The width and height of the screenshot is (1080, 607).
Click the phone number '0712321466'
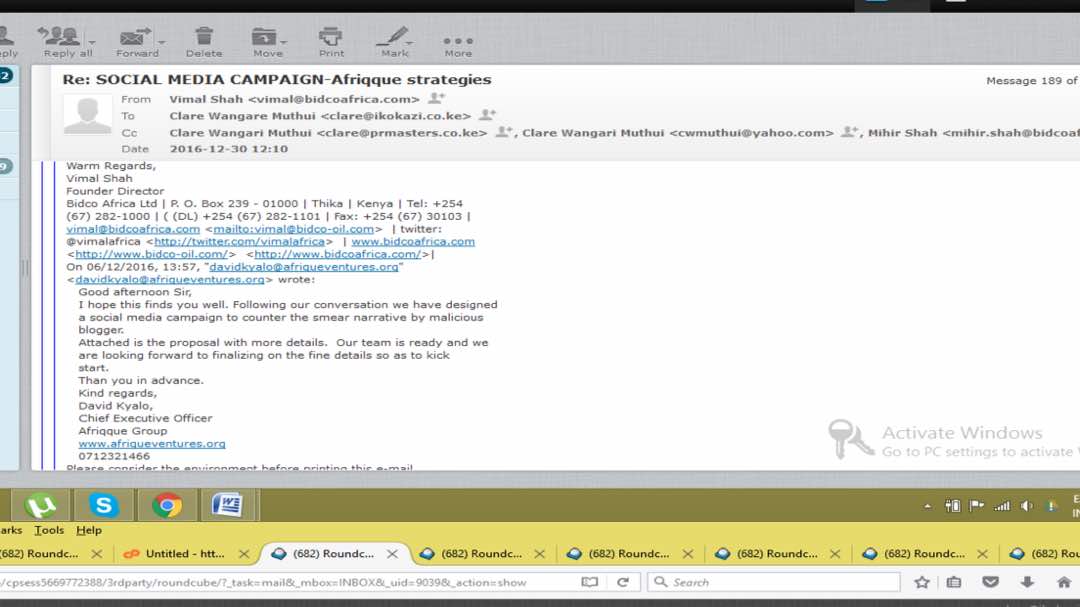[x=114, y=456]
